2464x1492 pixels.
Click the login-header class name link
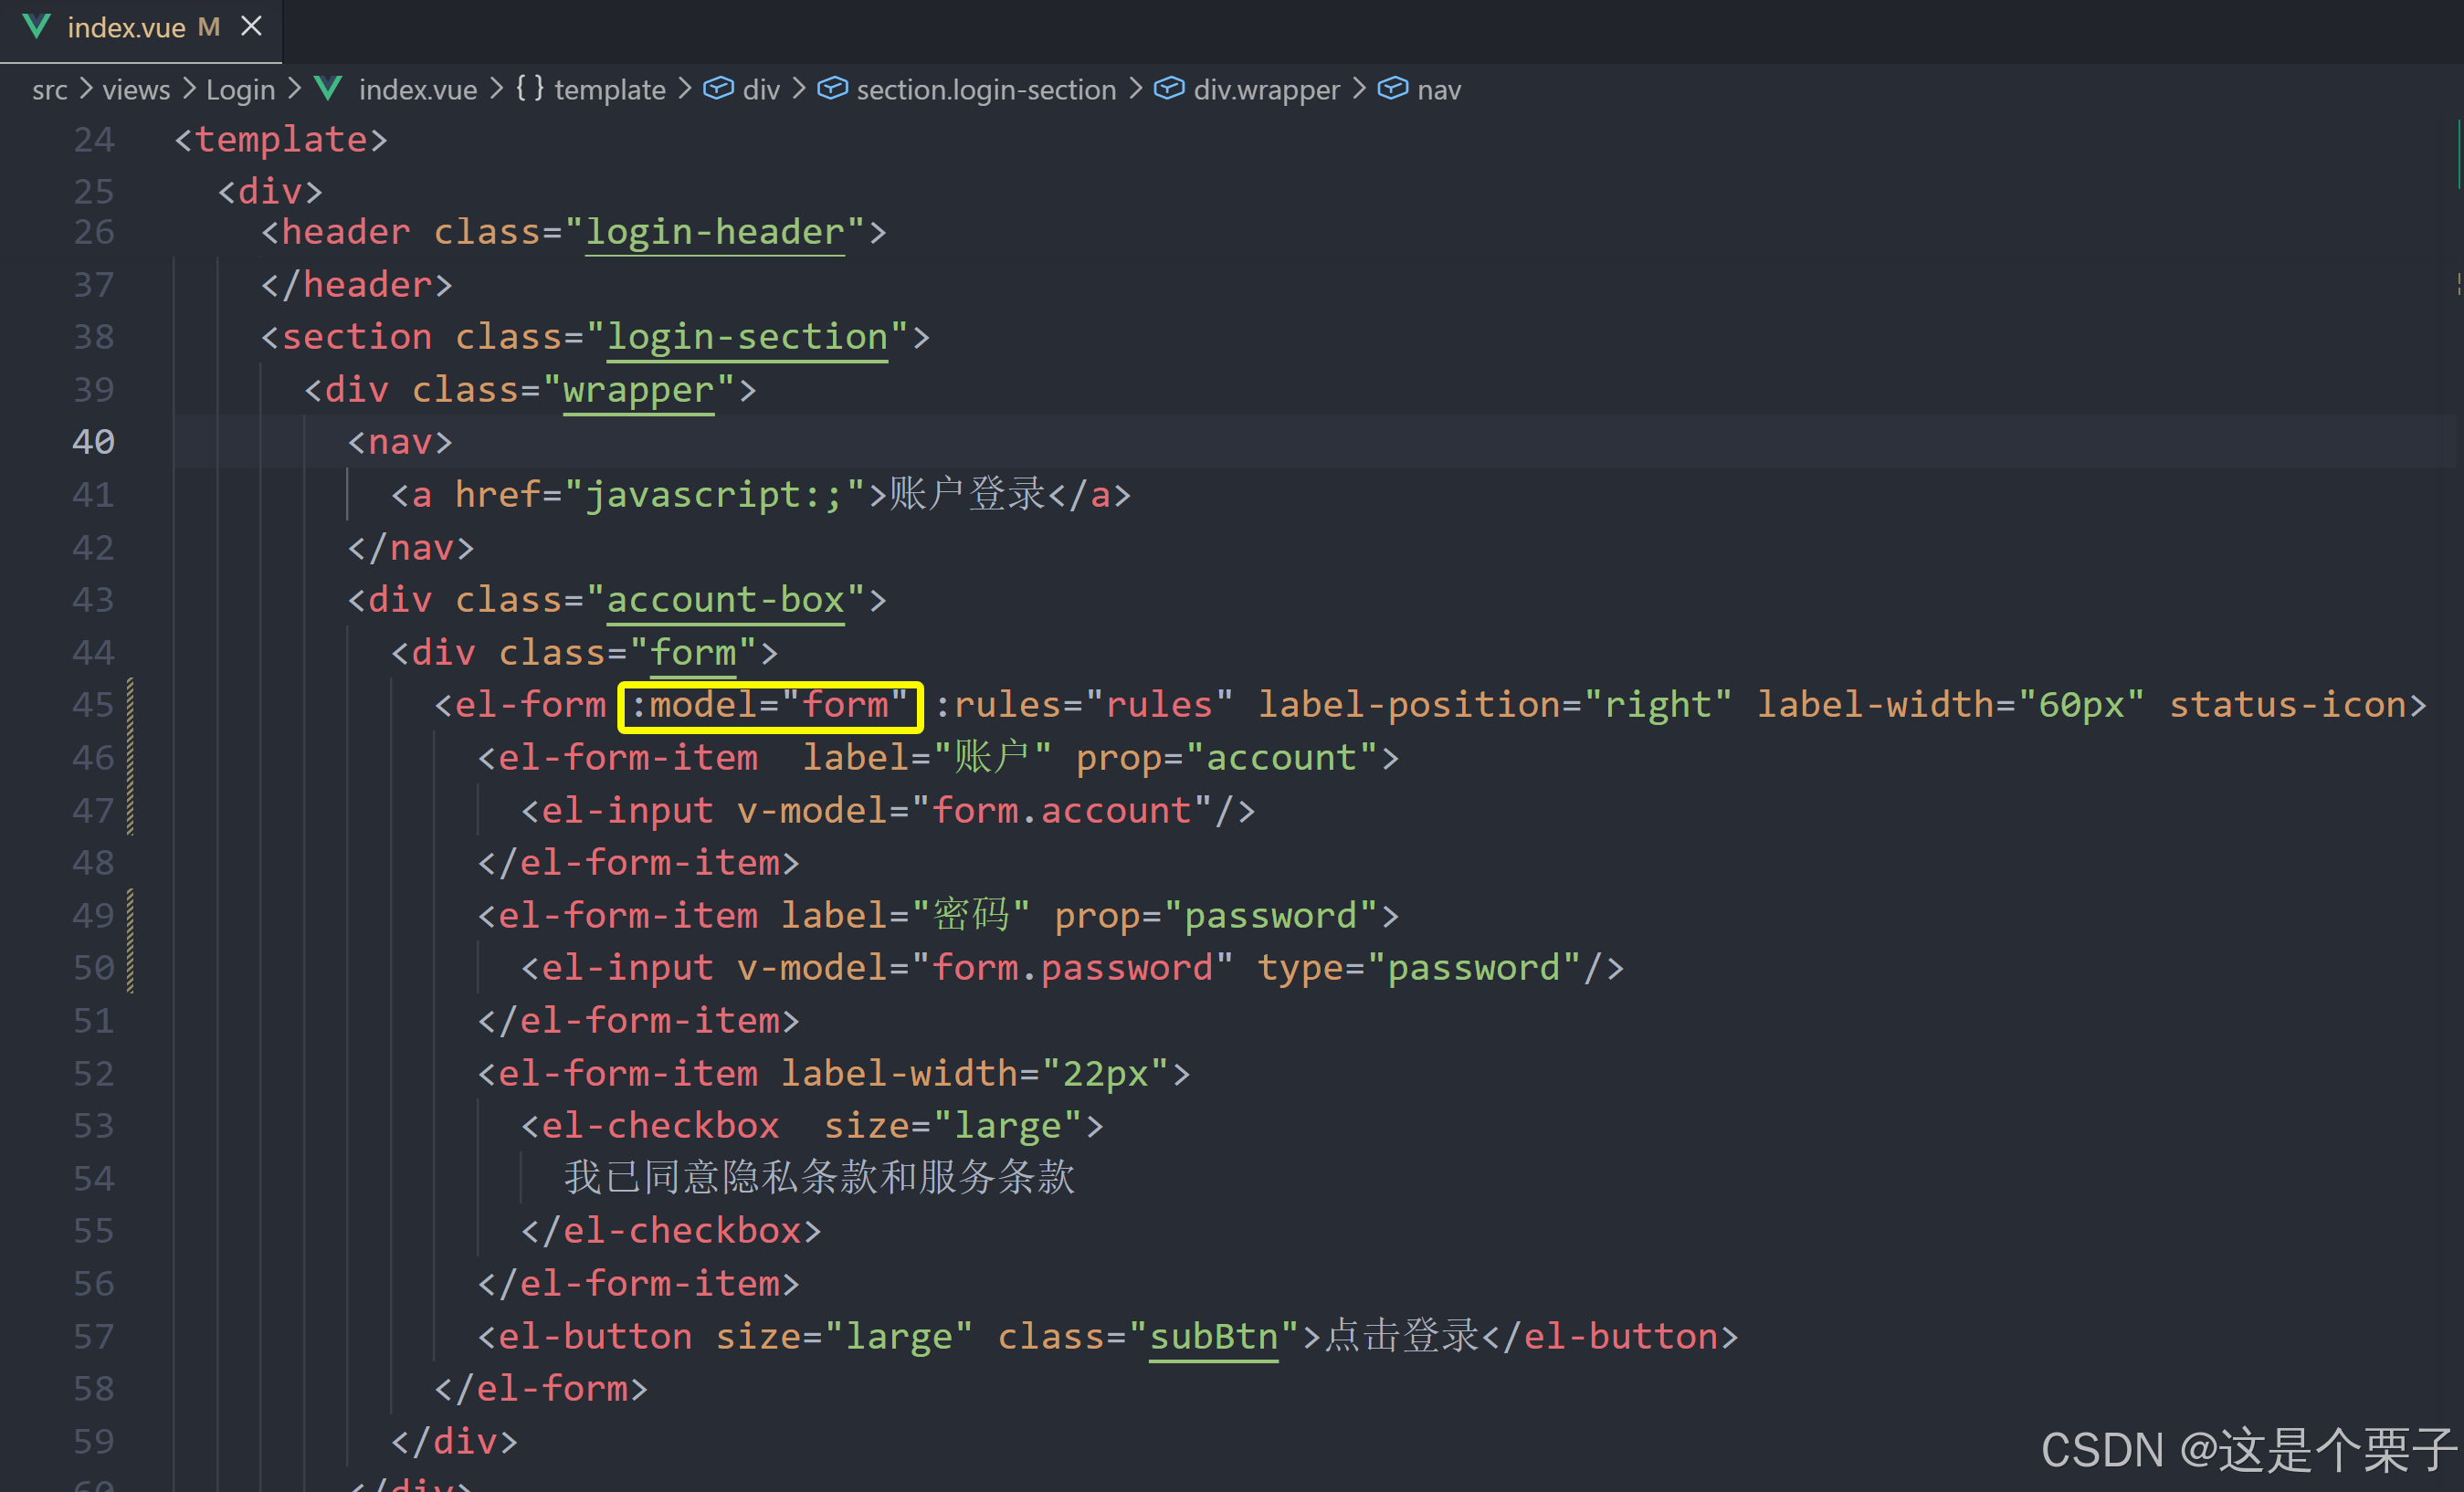[714, 233]
